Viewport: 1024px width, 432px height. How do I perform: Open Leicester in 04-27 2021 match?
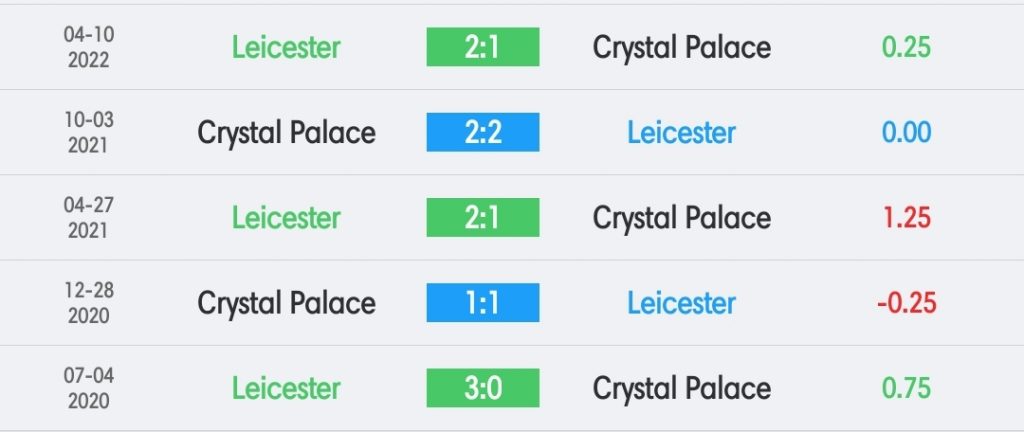click(286, 218)
